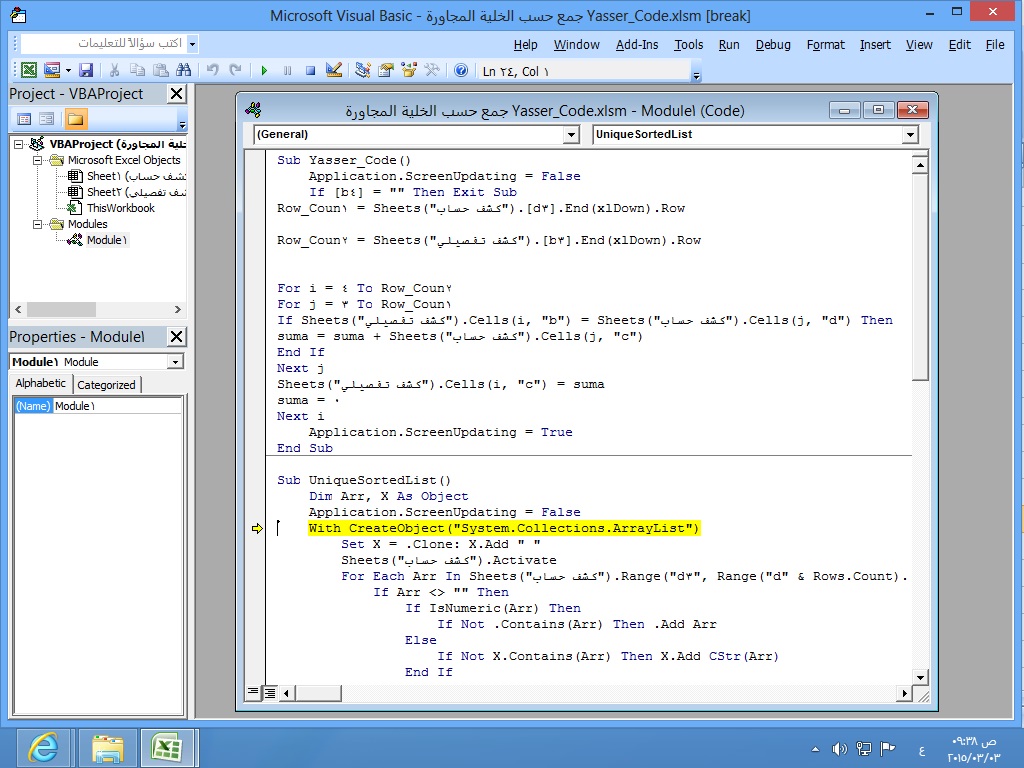Open the (General) object dropdown
Image resolution: width=1024 pixels, height=768 pixels.
[x=571, y=135]
